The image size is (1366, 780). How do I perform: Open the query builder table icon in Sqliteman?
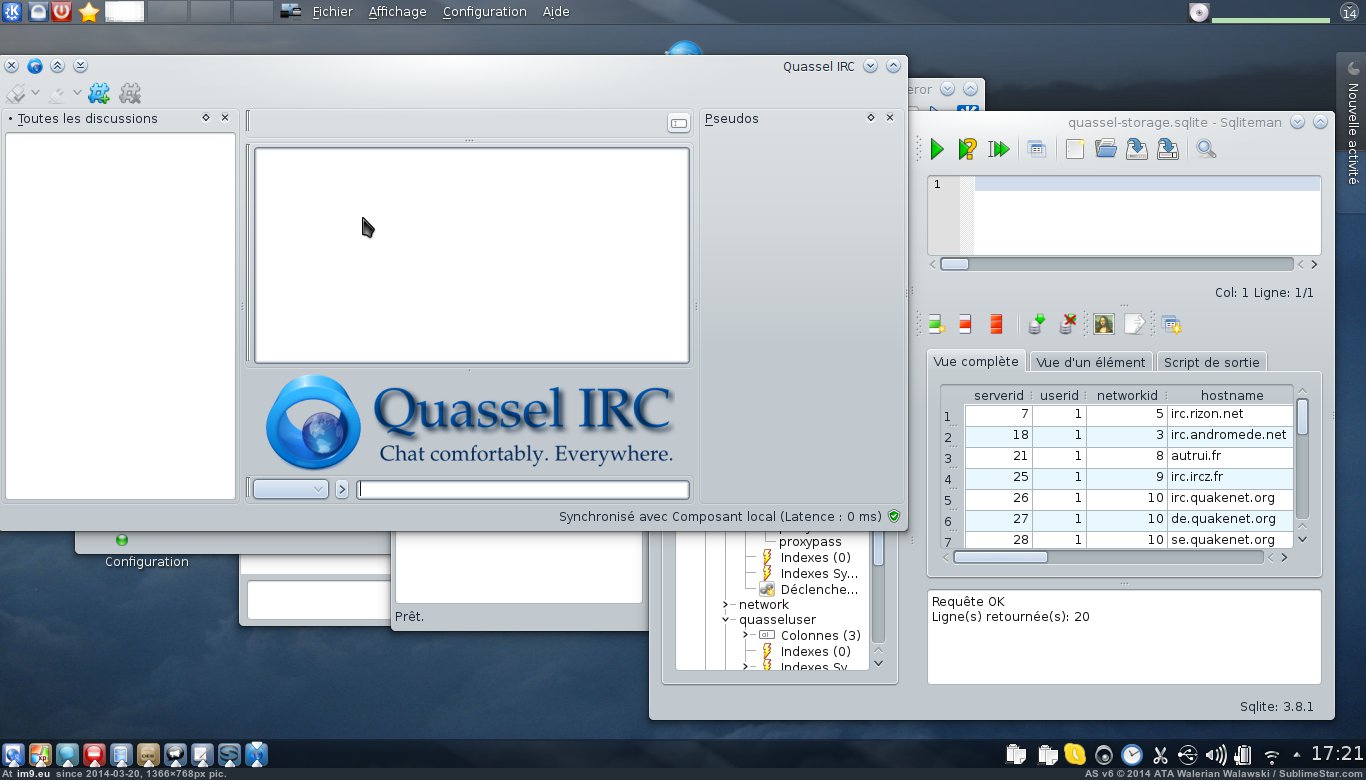tap(1037, 149)
